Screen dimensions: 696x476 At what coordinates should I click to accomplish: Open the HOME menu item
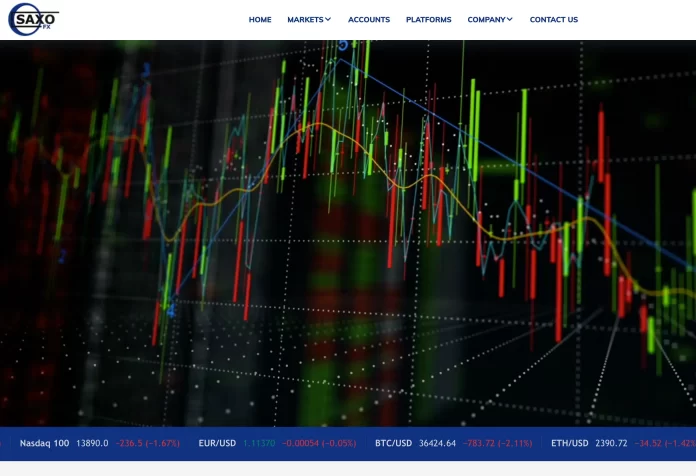pyautogui.click(x=260, y=20)
